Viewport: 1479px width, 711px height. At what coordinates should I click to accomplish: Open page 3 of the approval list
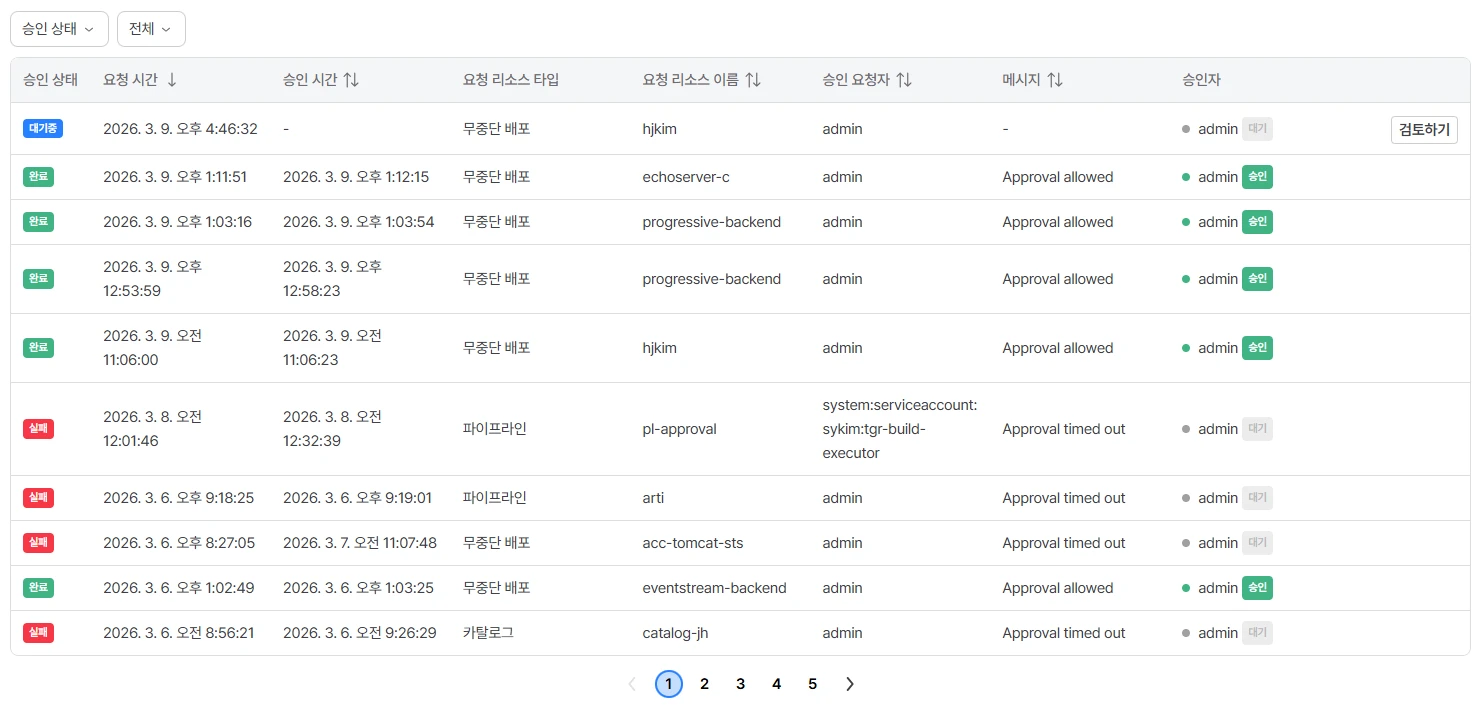(x=740, y=684)
